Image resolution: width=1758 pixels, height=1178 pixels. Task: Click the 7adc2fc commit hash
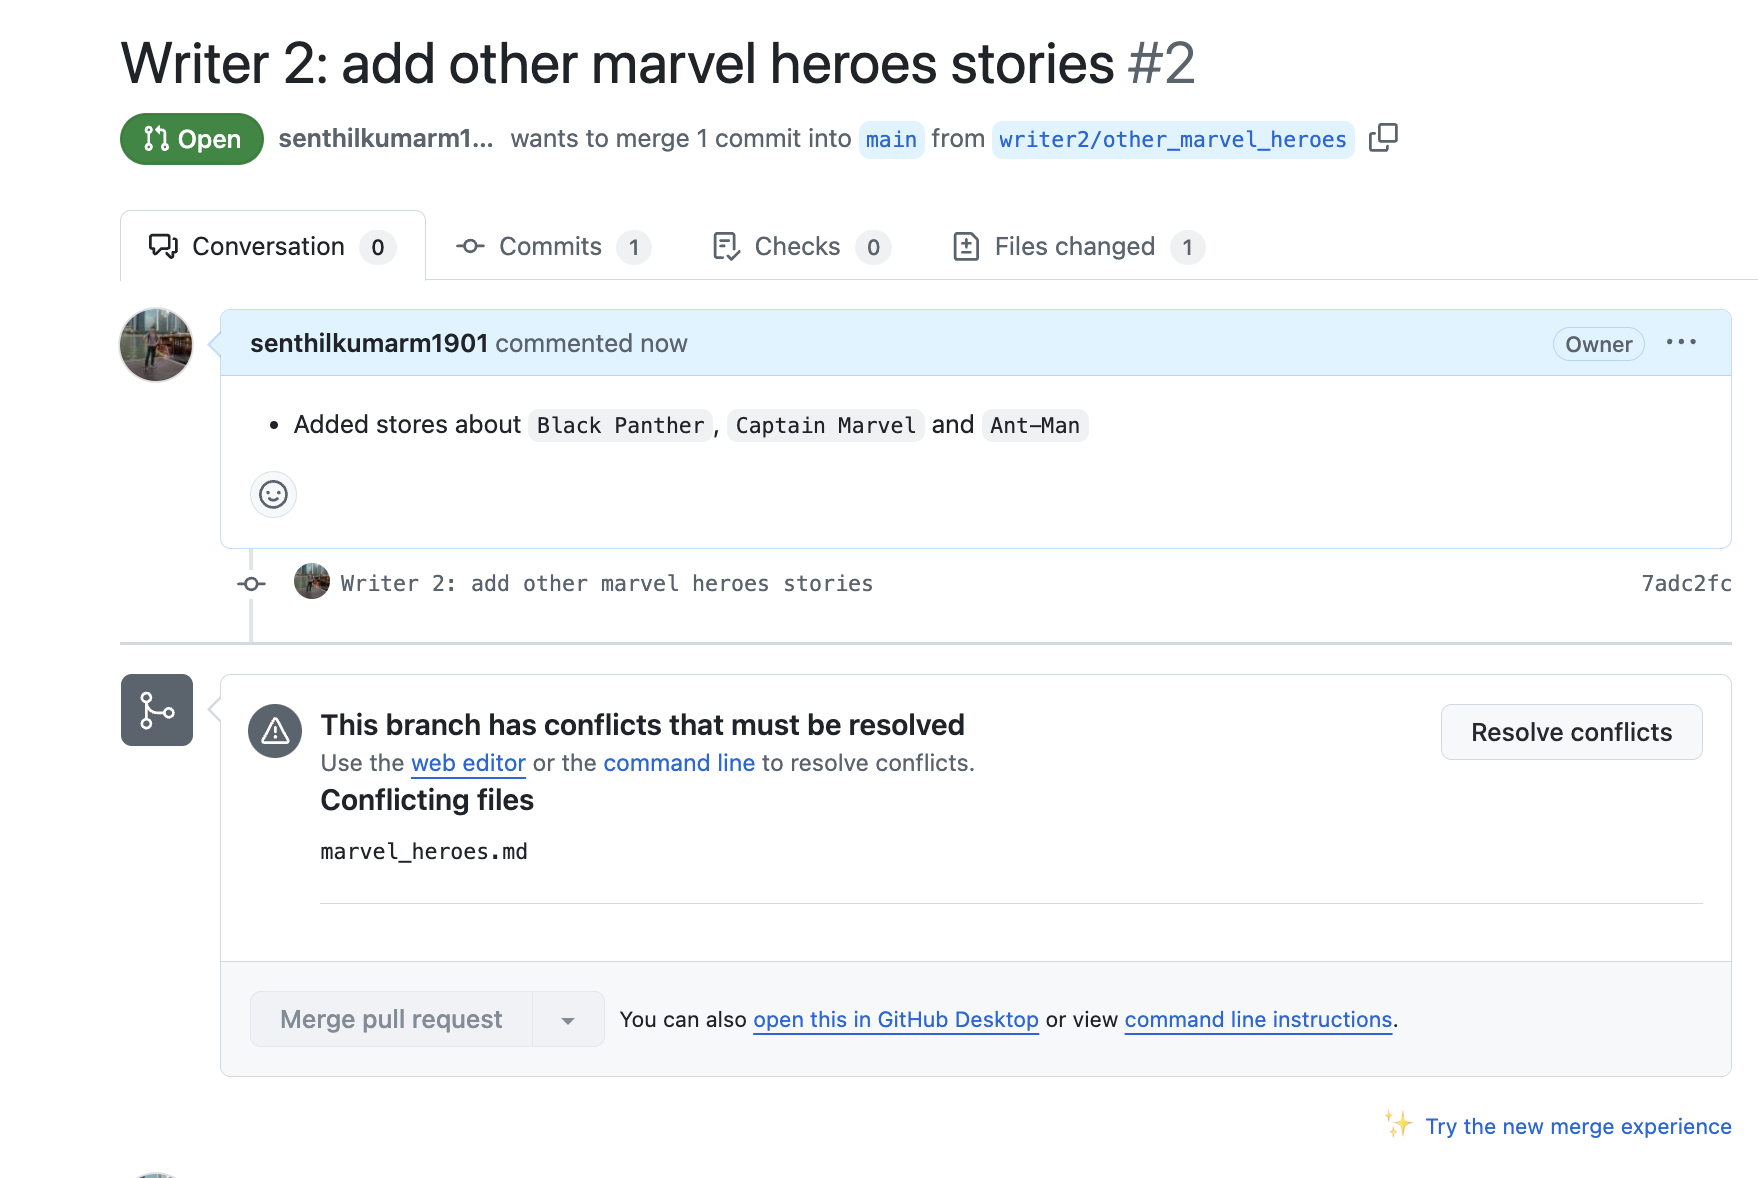pyautogui.click(x=1686, y=584)
